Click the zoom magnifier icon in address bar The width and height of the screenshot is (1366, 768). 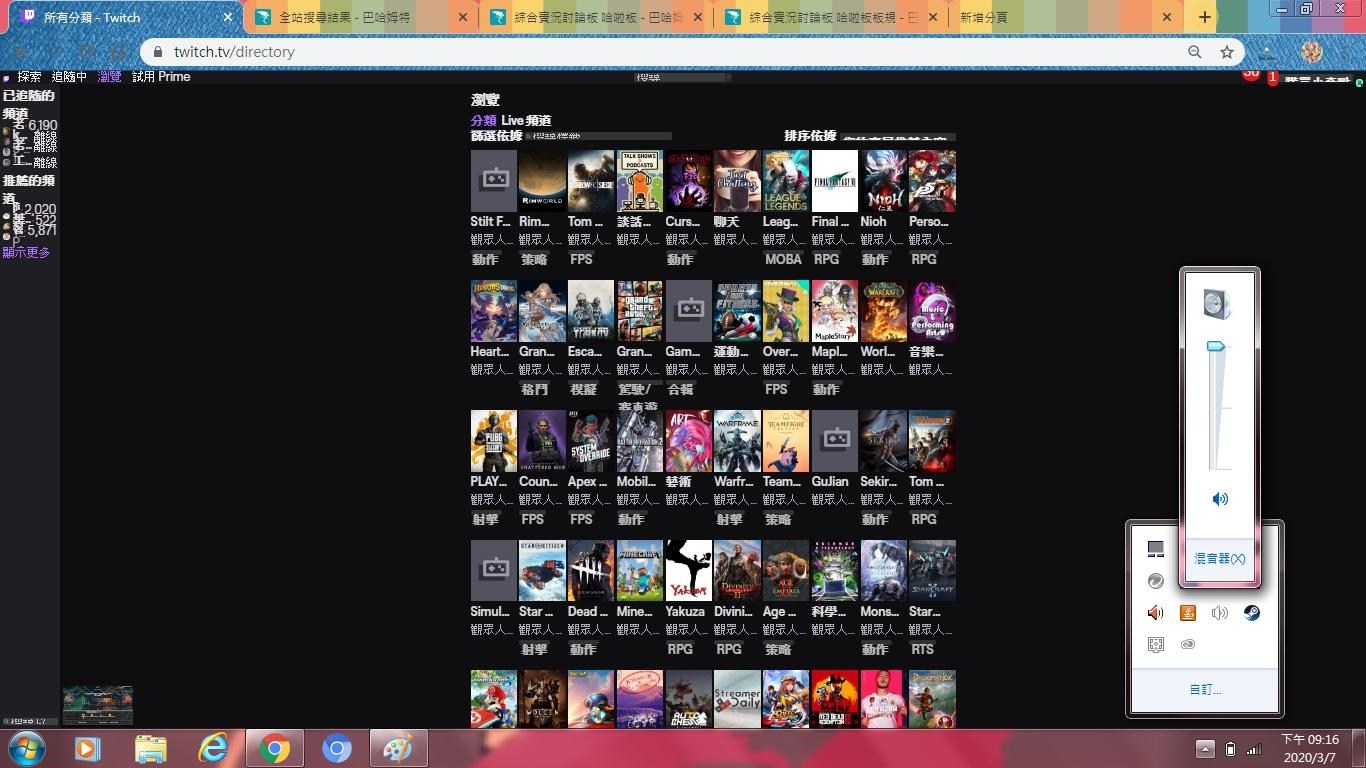click(1194, 52)
